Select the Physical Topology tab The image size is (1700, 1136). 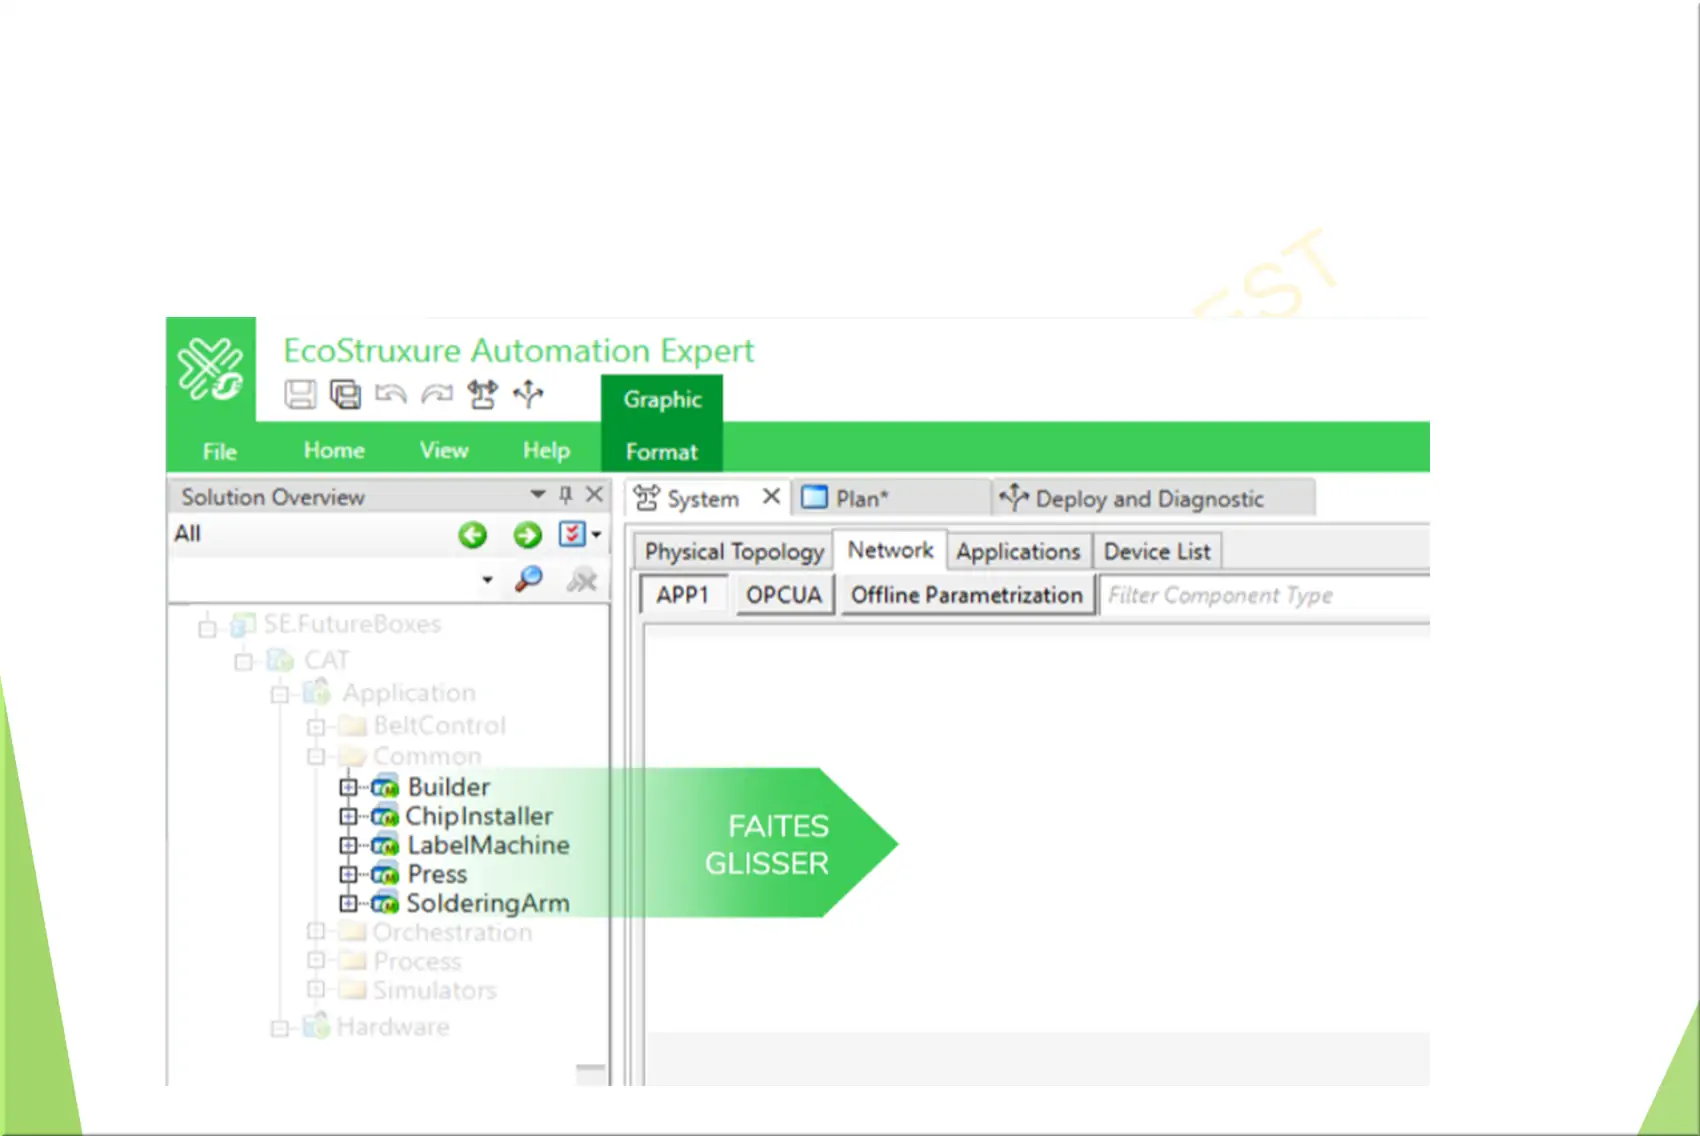click(734, 551)
